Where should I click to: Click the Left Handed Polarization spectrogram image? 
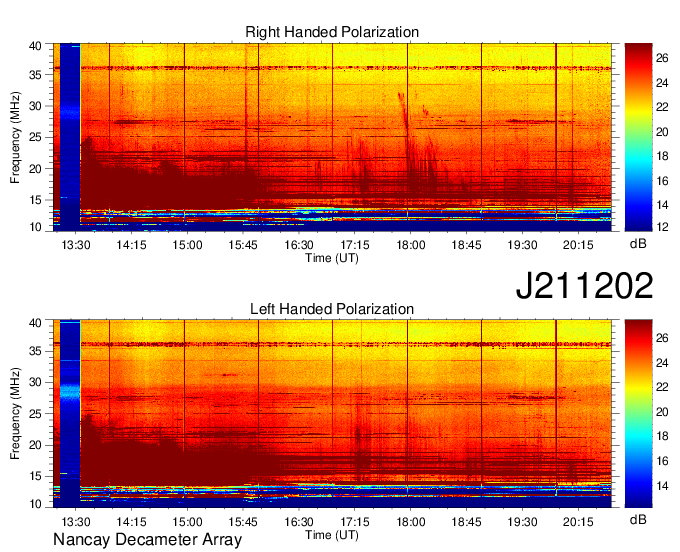(x=332, y=414)
